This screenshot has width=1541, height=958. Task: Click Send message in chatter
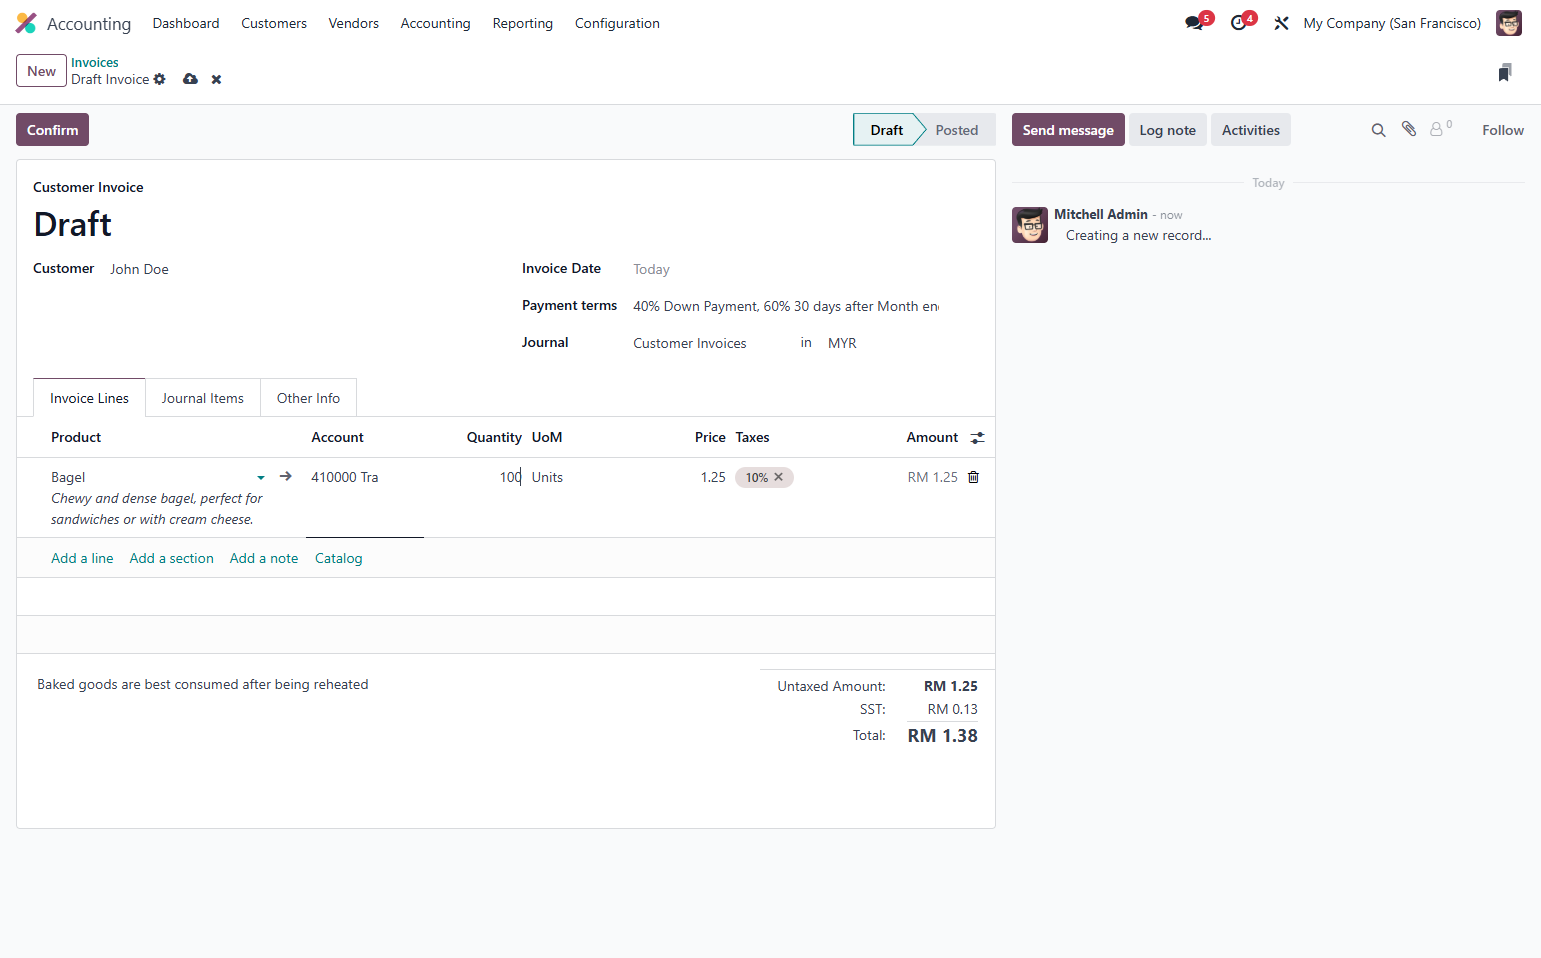pyautogui.click(x=1068, y=130)
